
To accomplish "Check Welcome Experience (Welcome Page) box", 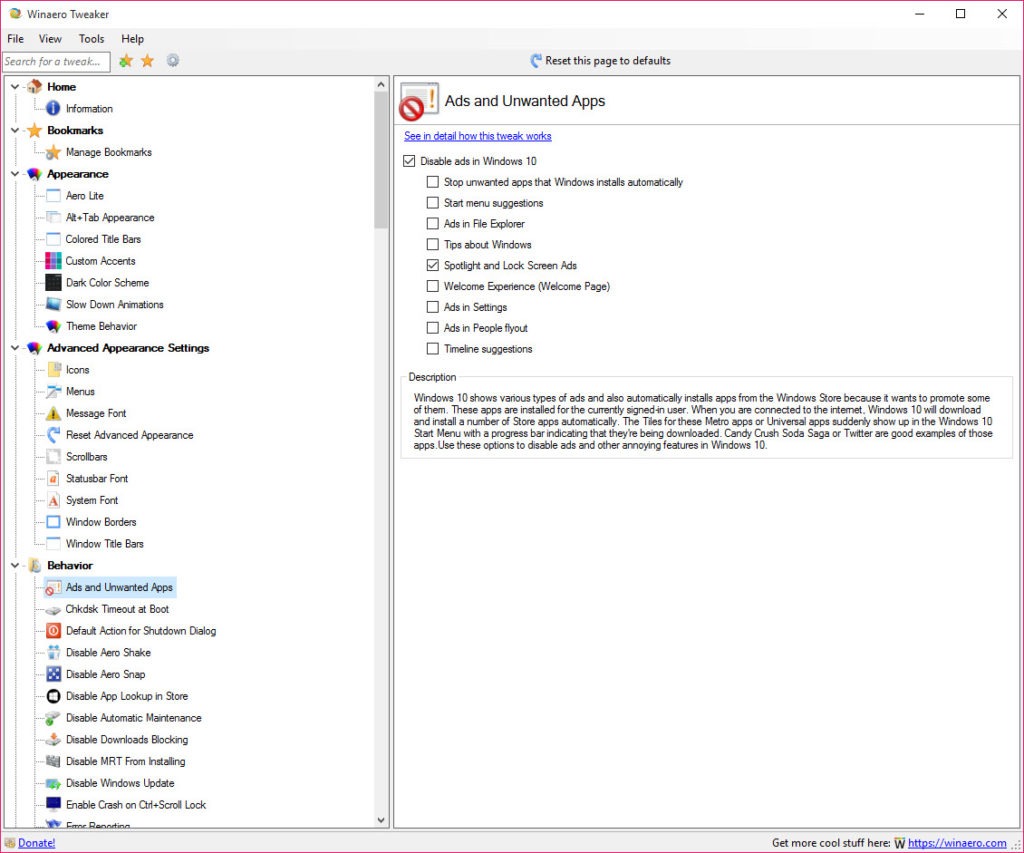I will [x=432, y=286].
